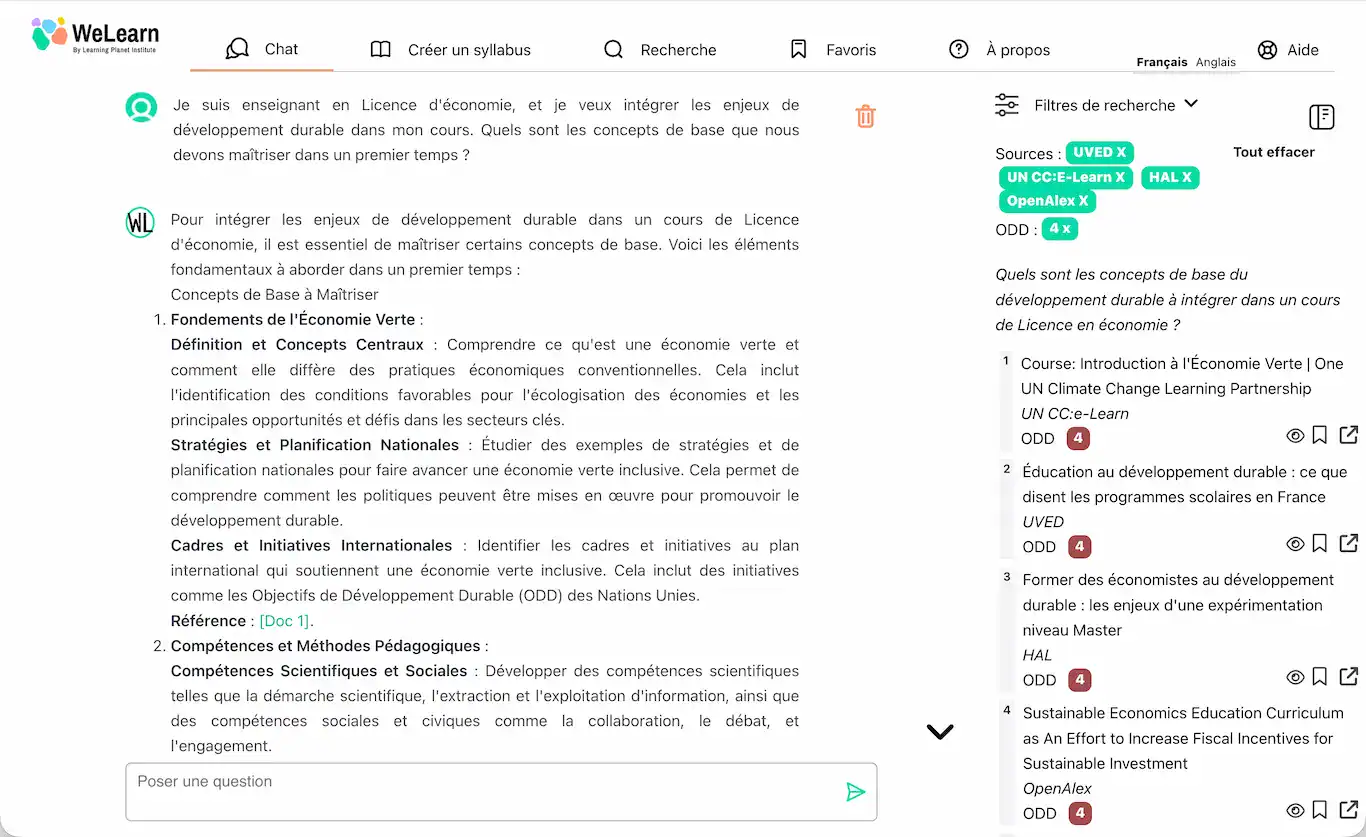
Task: Bookmark the HAL document about economists
Action: pos(1320,678)
